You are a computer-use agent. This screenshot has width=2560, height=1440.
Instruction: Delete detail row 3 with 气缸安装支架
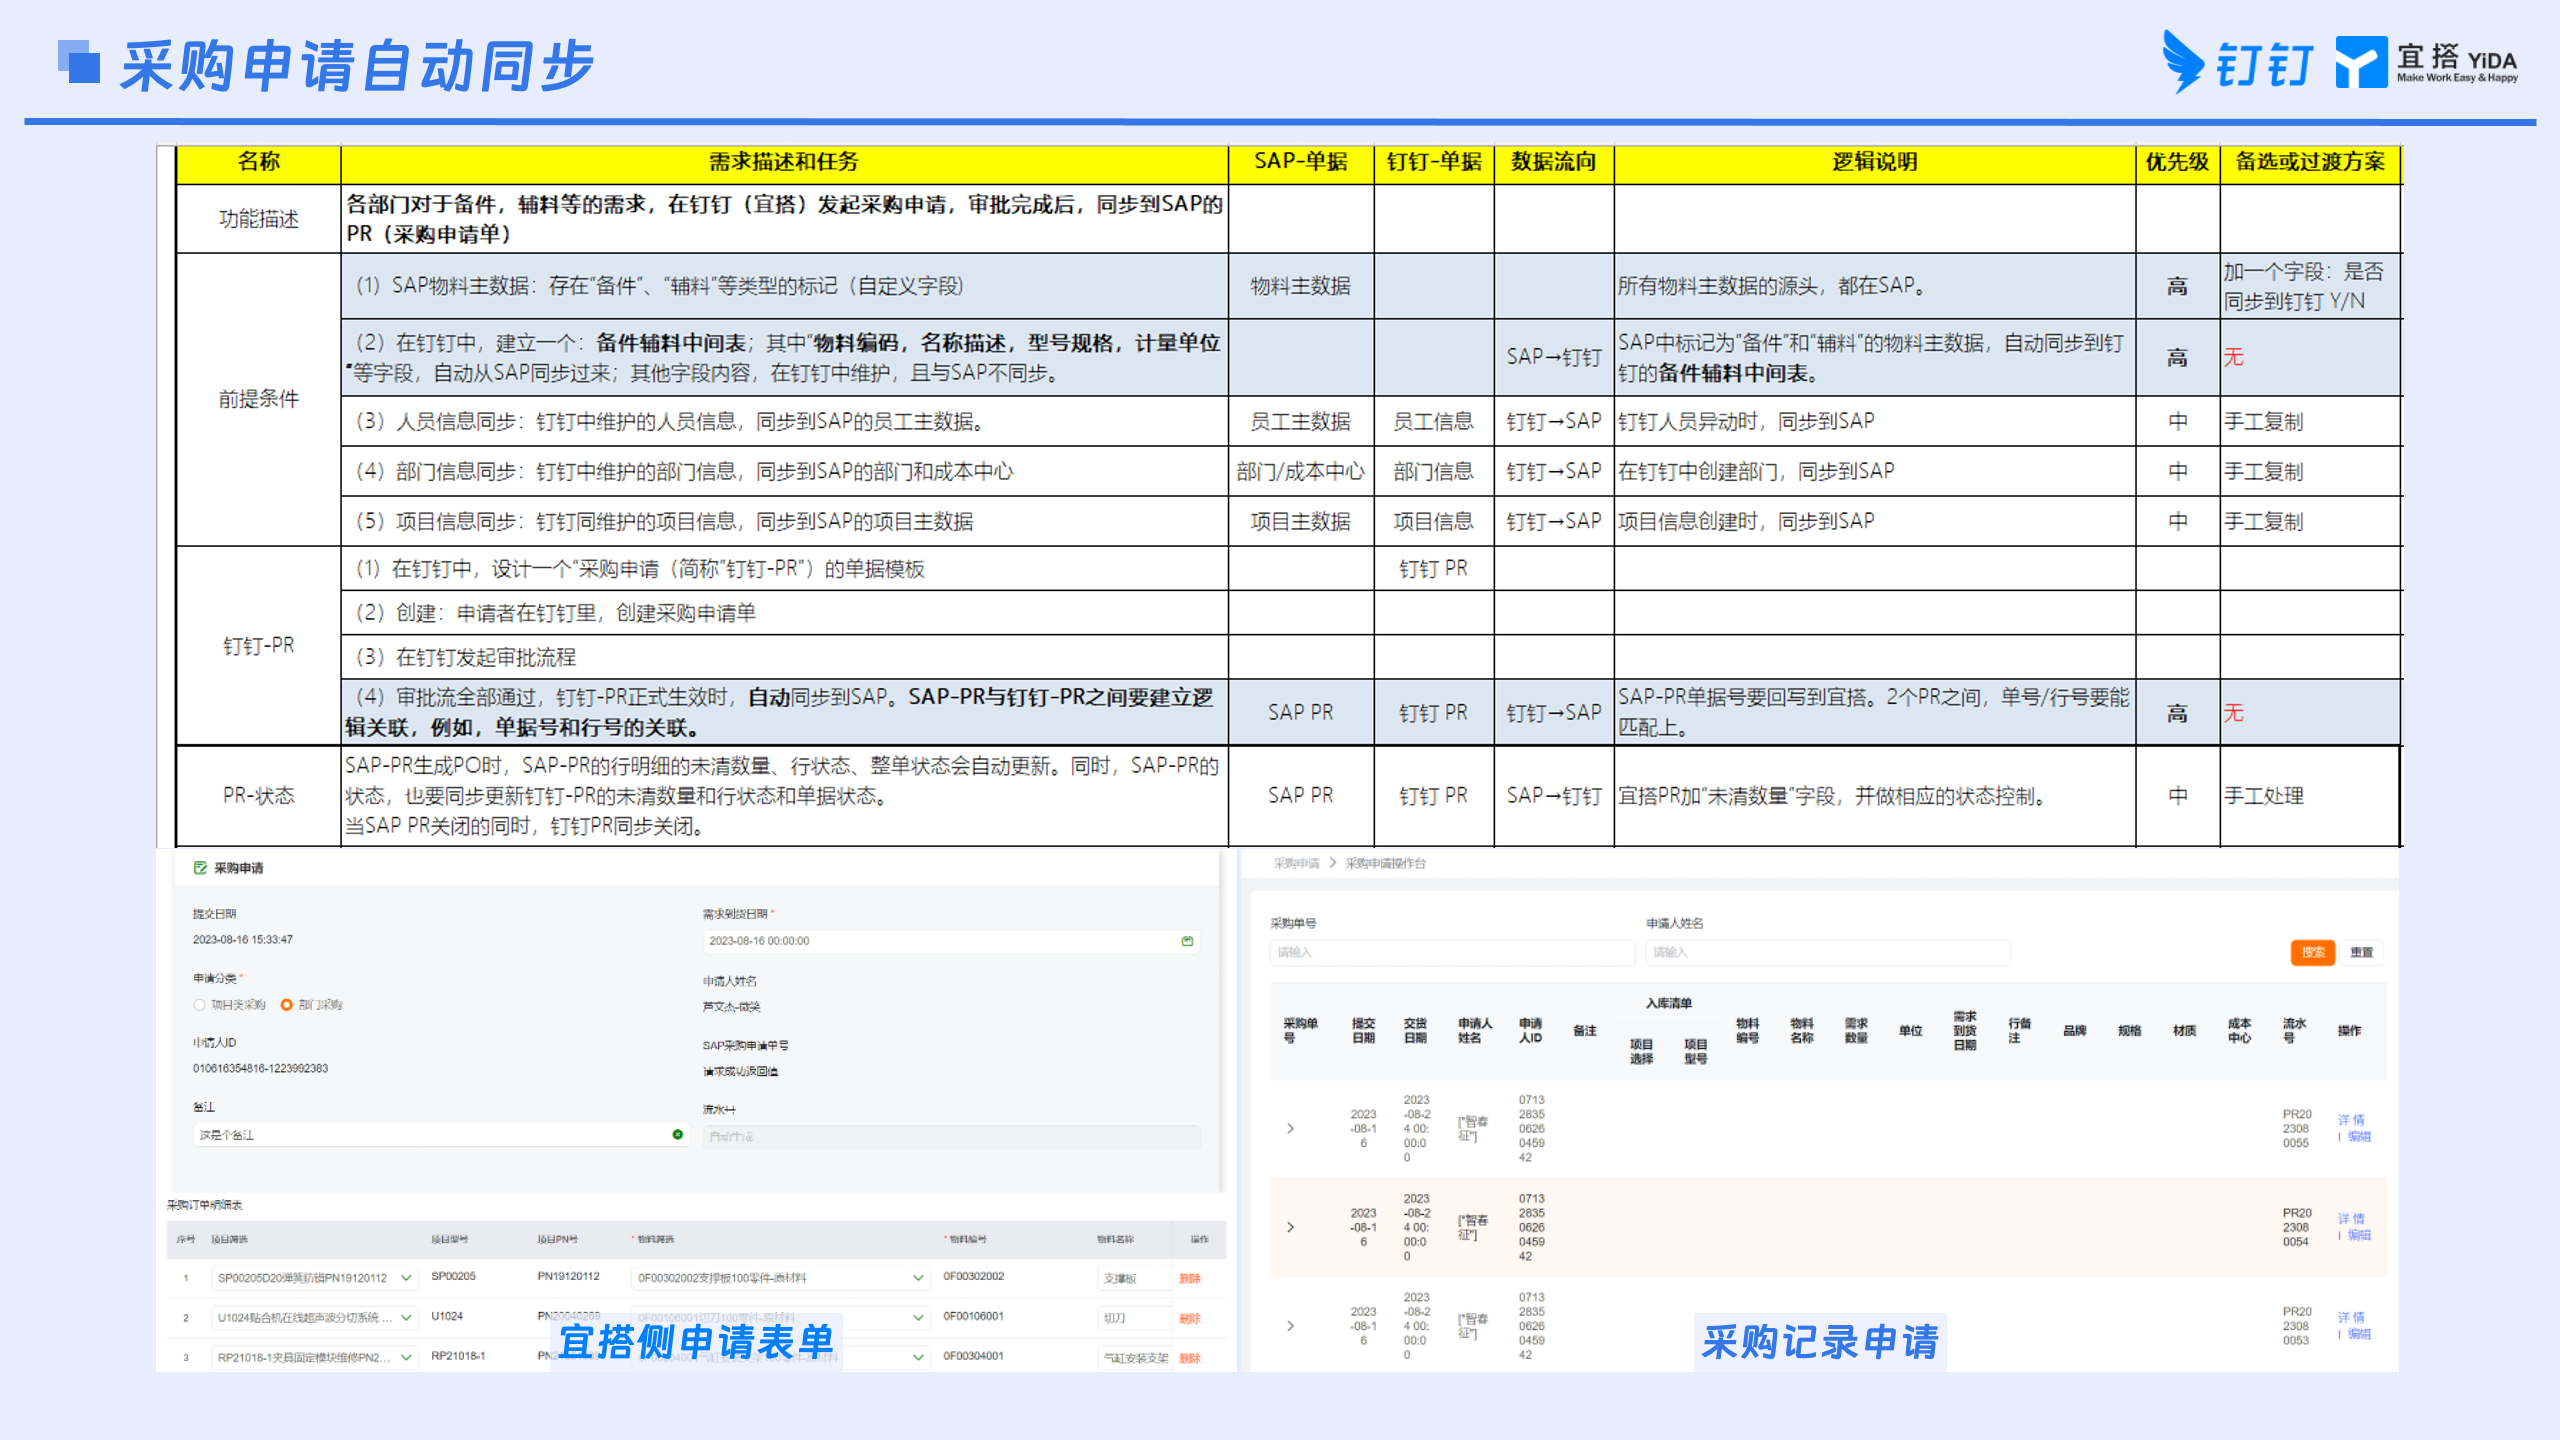(1189, 1358)
